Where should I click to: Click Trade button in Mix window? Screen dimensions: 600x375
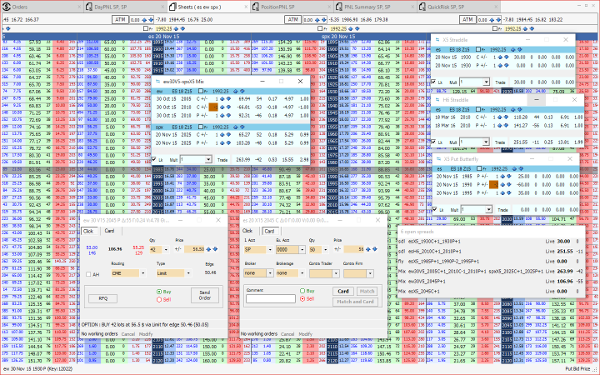coord(222,160)
